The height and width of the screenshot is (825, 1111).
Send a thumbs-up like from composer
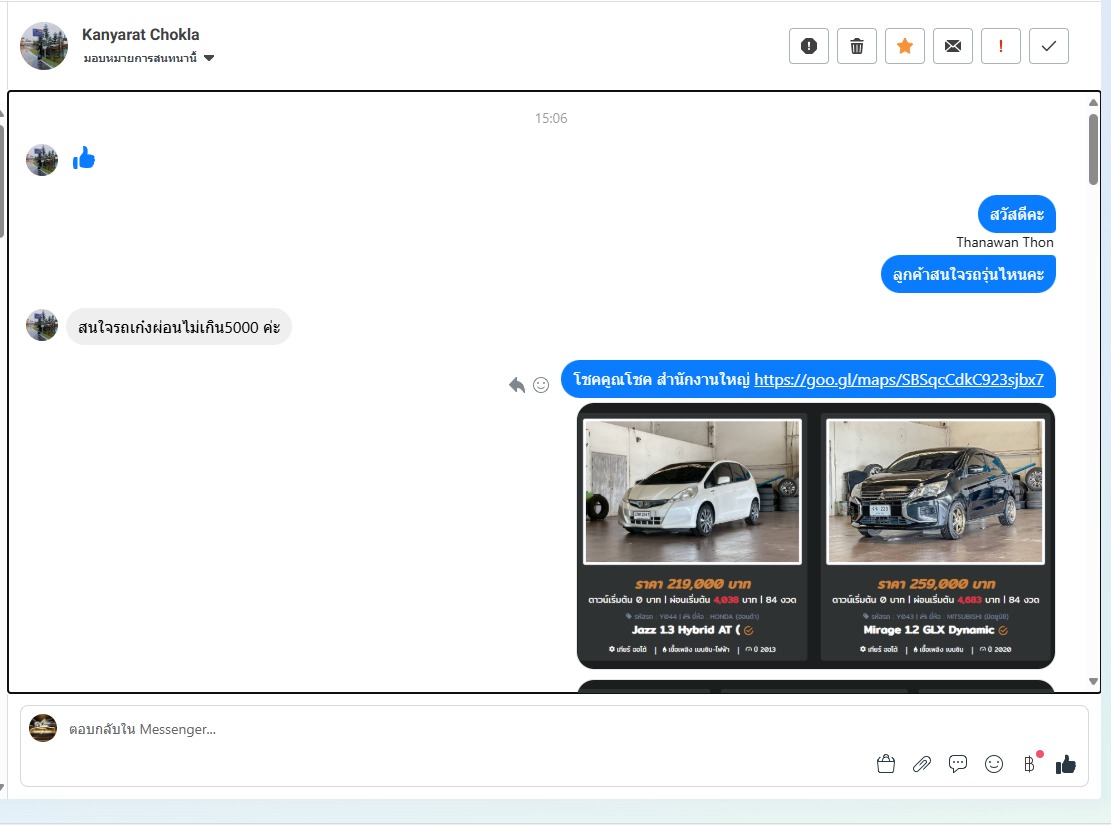click(x=1066, y=764)
